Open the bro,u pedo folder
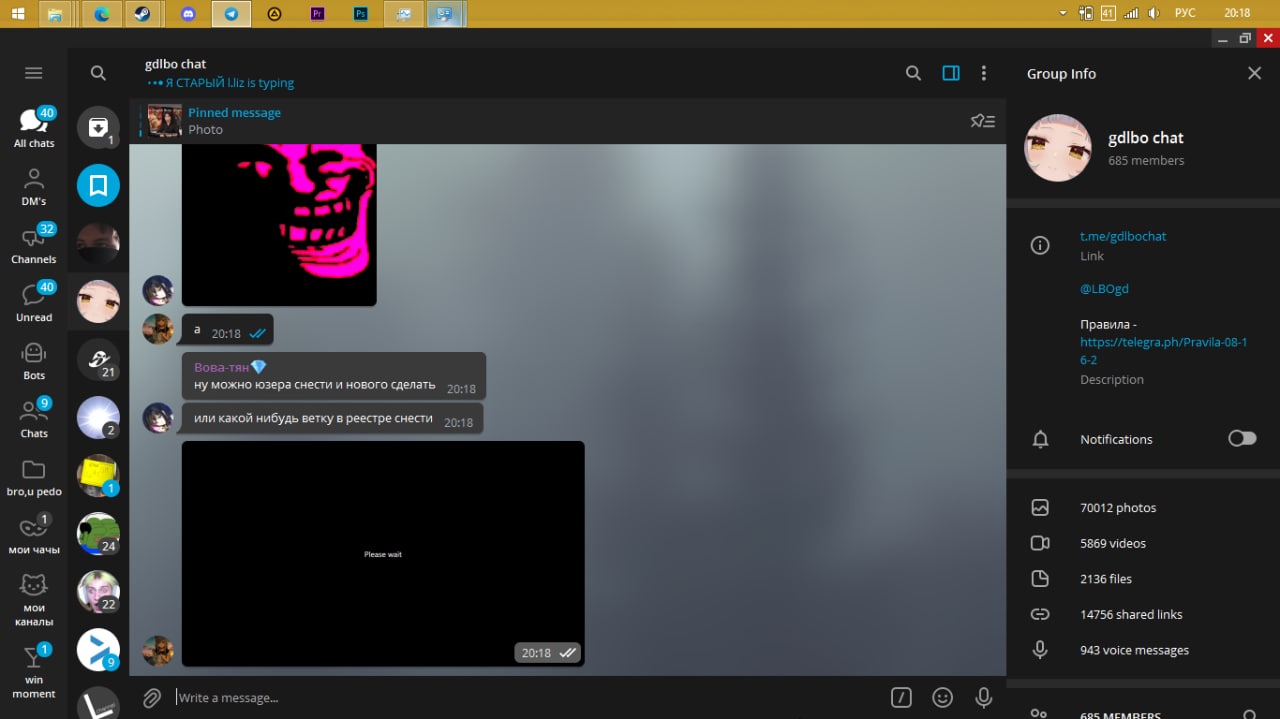 (x=34, y=477)
